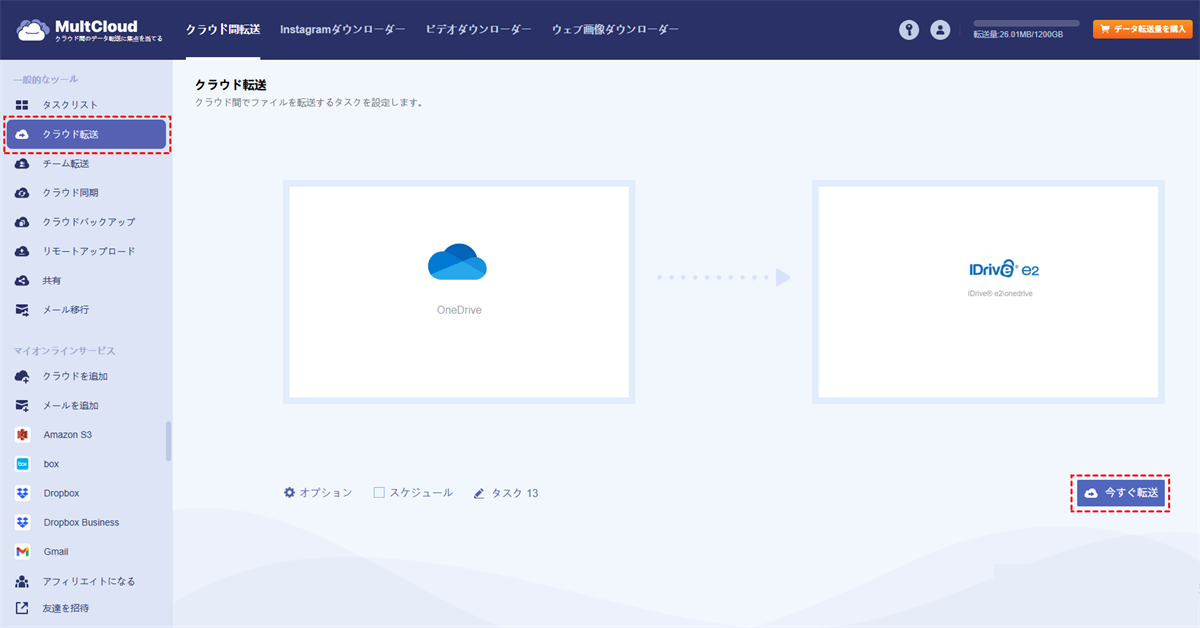Click the OneDrive cloud logo
This screenshot has width=1200, height=628.
(457, 262)
